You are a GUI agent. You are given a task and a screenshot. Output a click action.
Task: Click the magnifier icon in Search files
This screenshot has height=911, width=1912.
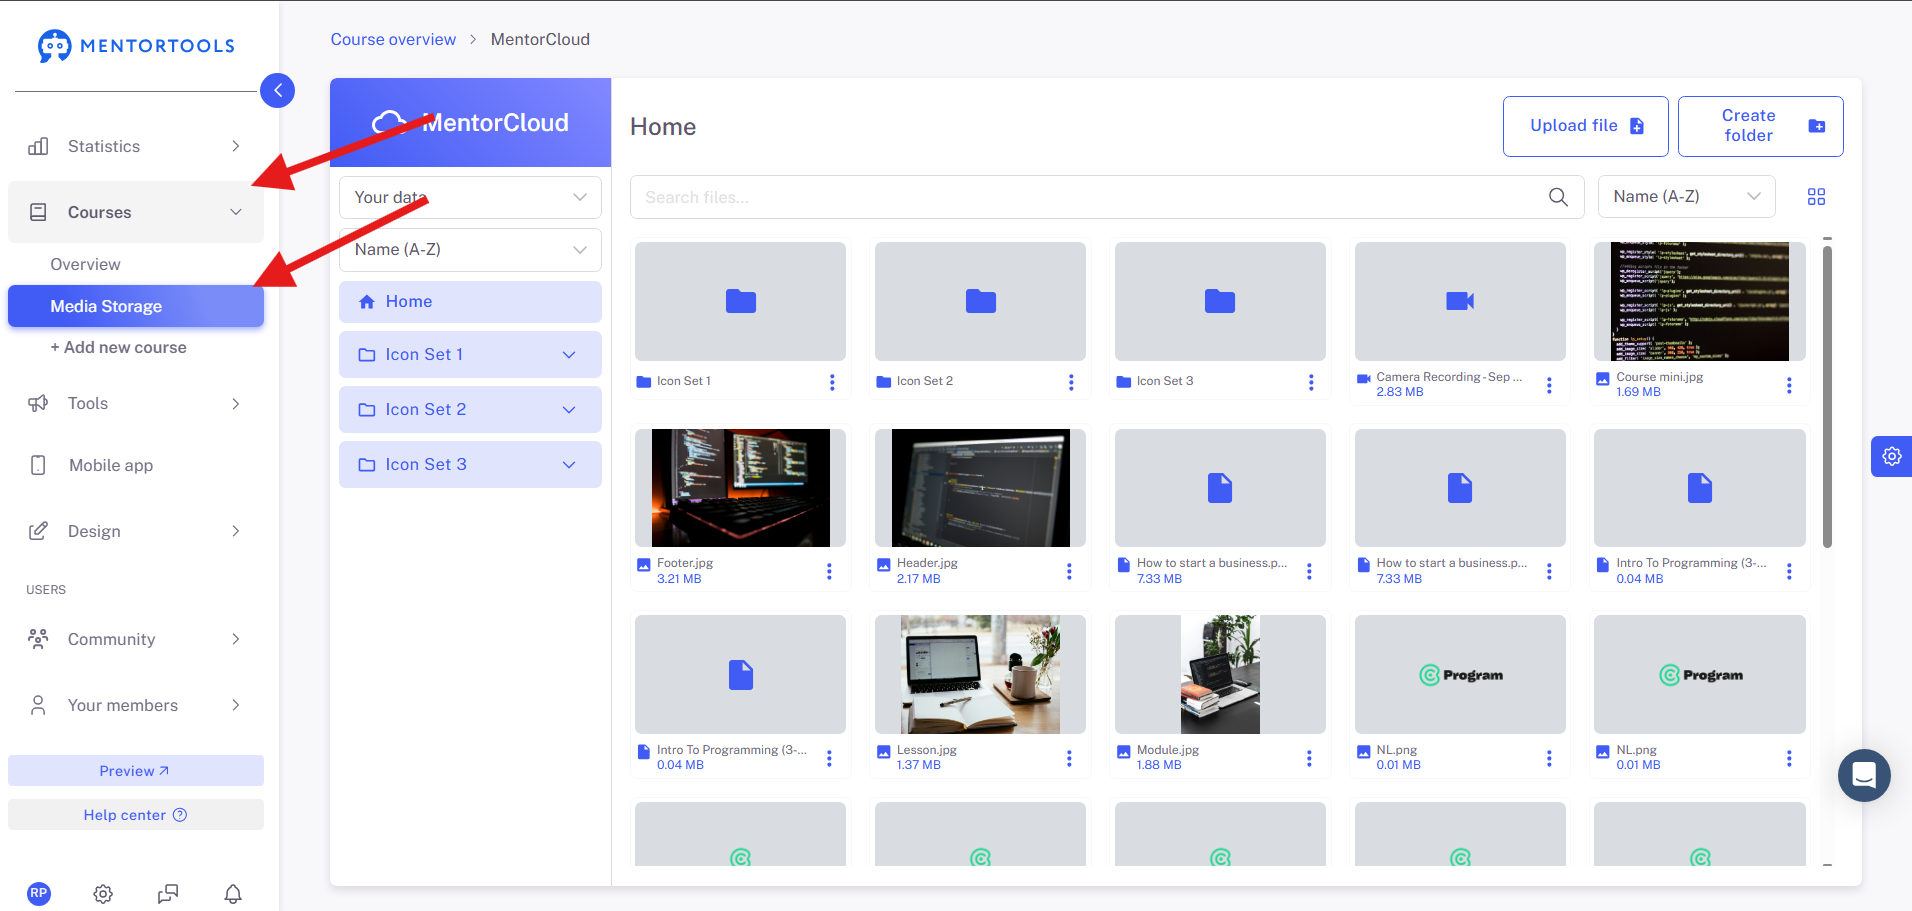click(x=1558, y=197)
